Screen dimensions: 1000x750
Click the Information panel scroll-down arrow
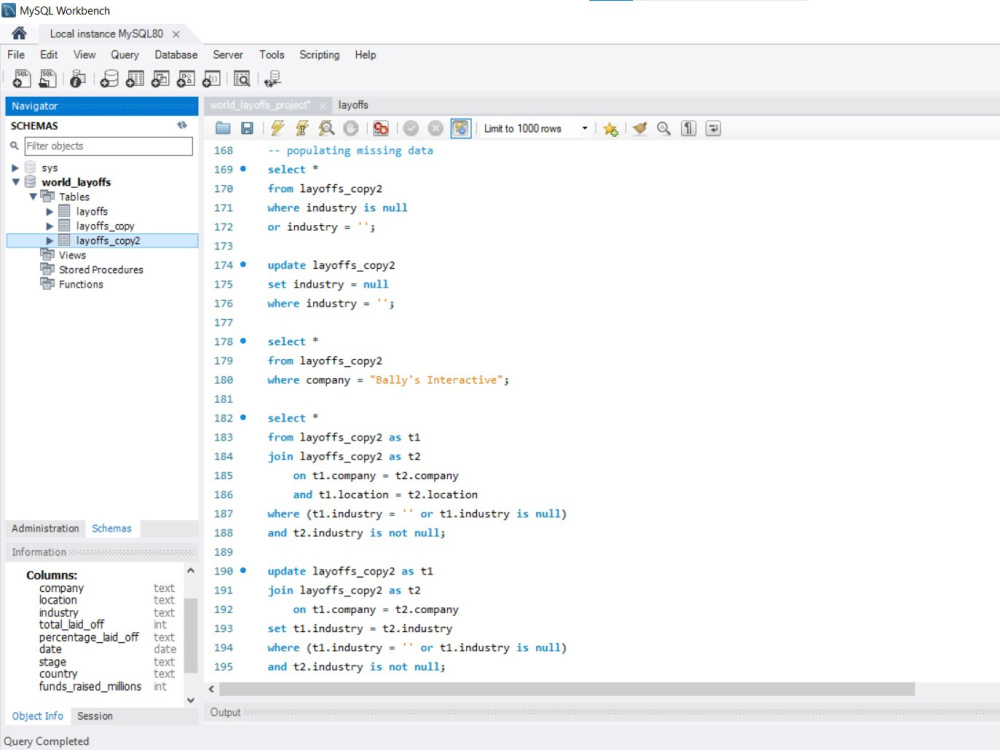[x=191, y=700]
